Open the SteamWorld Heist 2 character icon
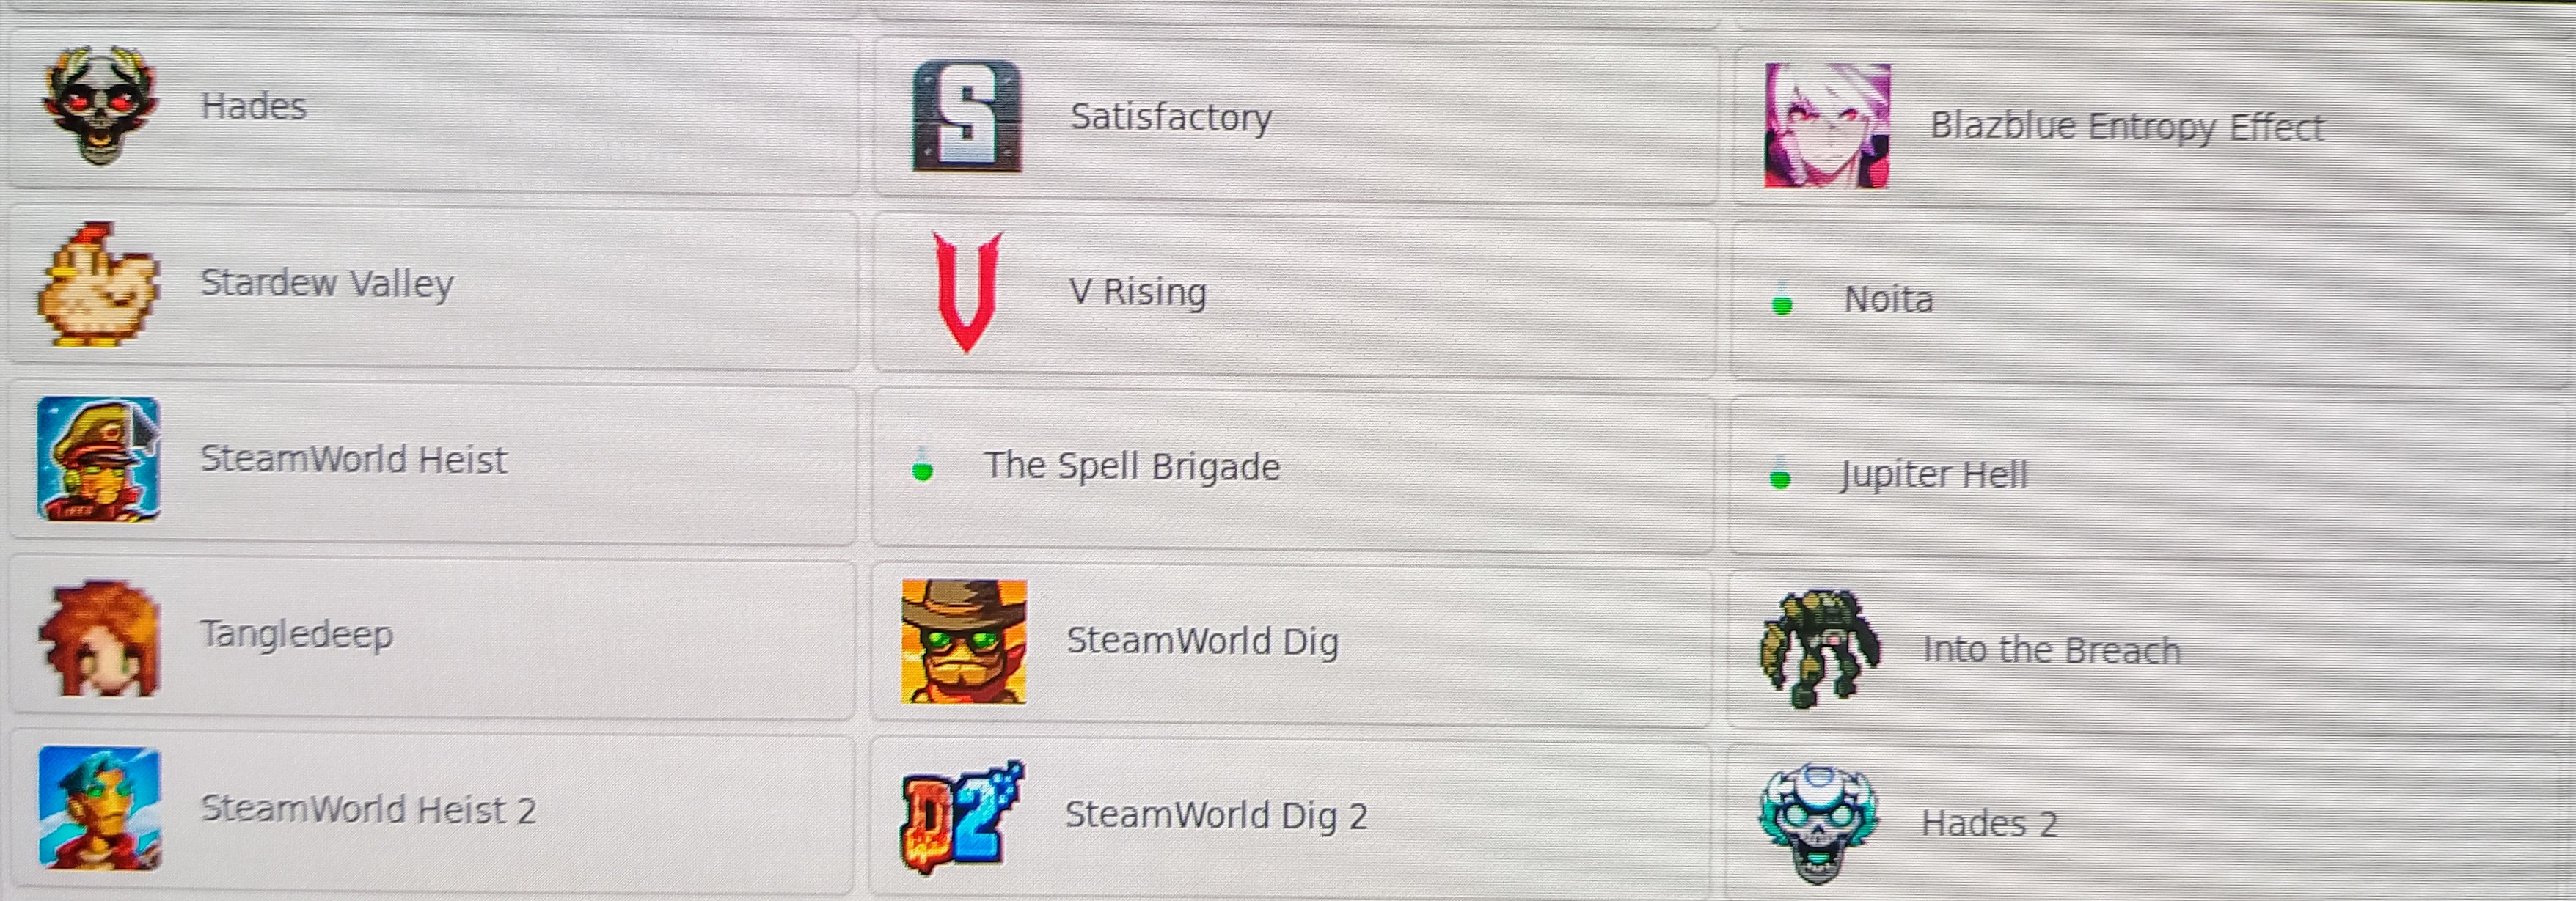2576x901 pixels. (x=99, y=808)
